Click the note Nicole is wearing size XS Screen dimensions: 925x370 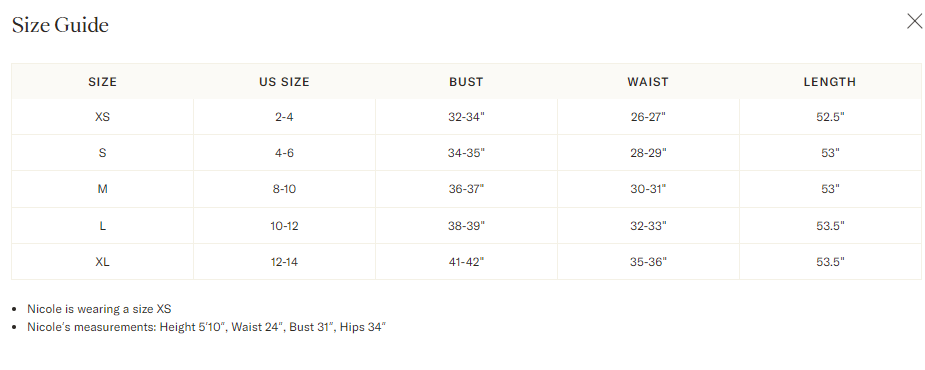(x=99, y=309)
